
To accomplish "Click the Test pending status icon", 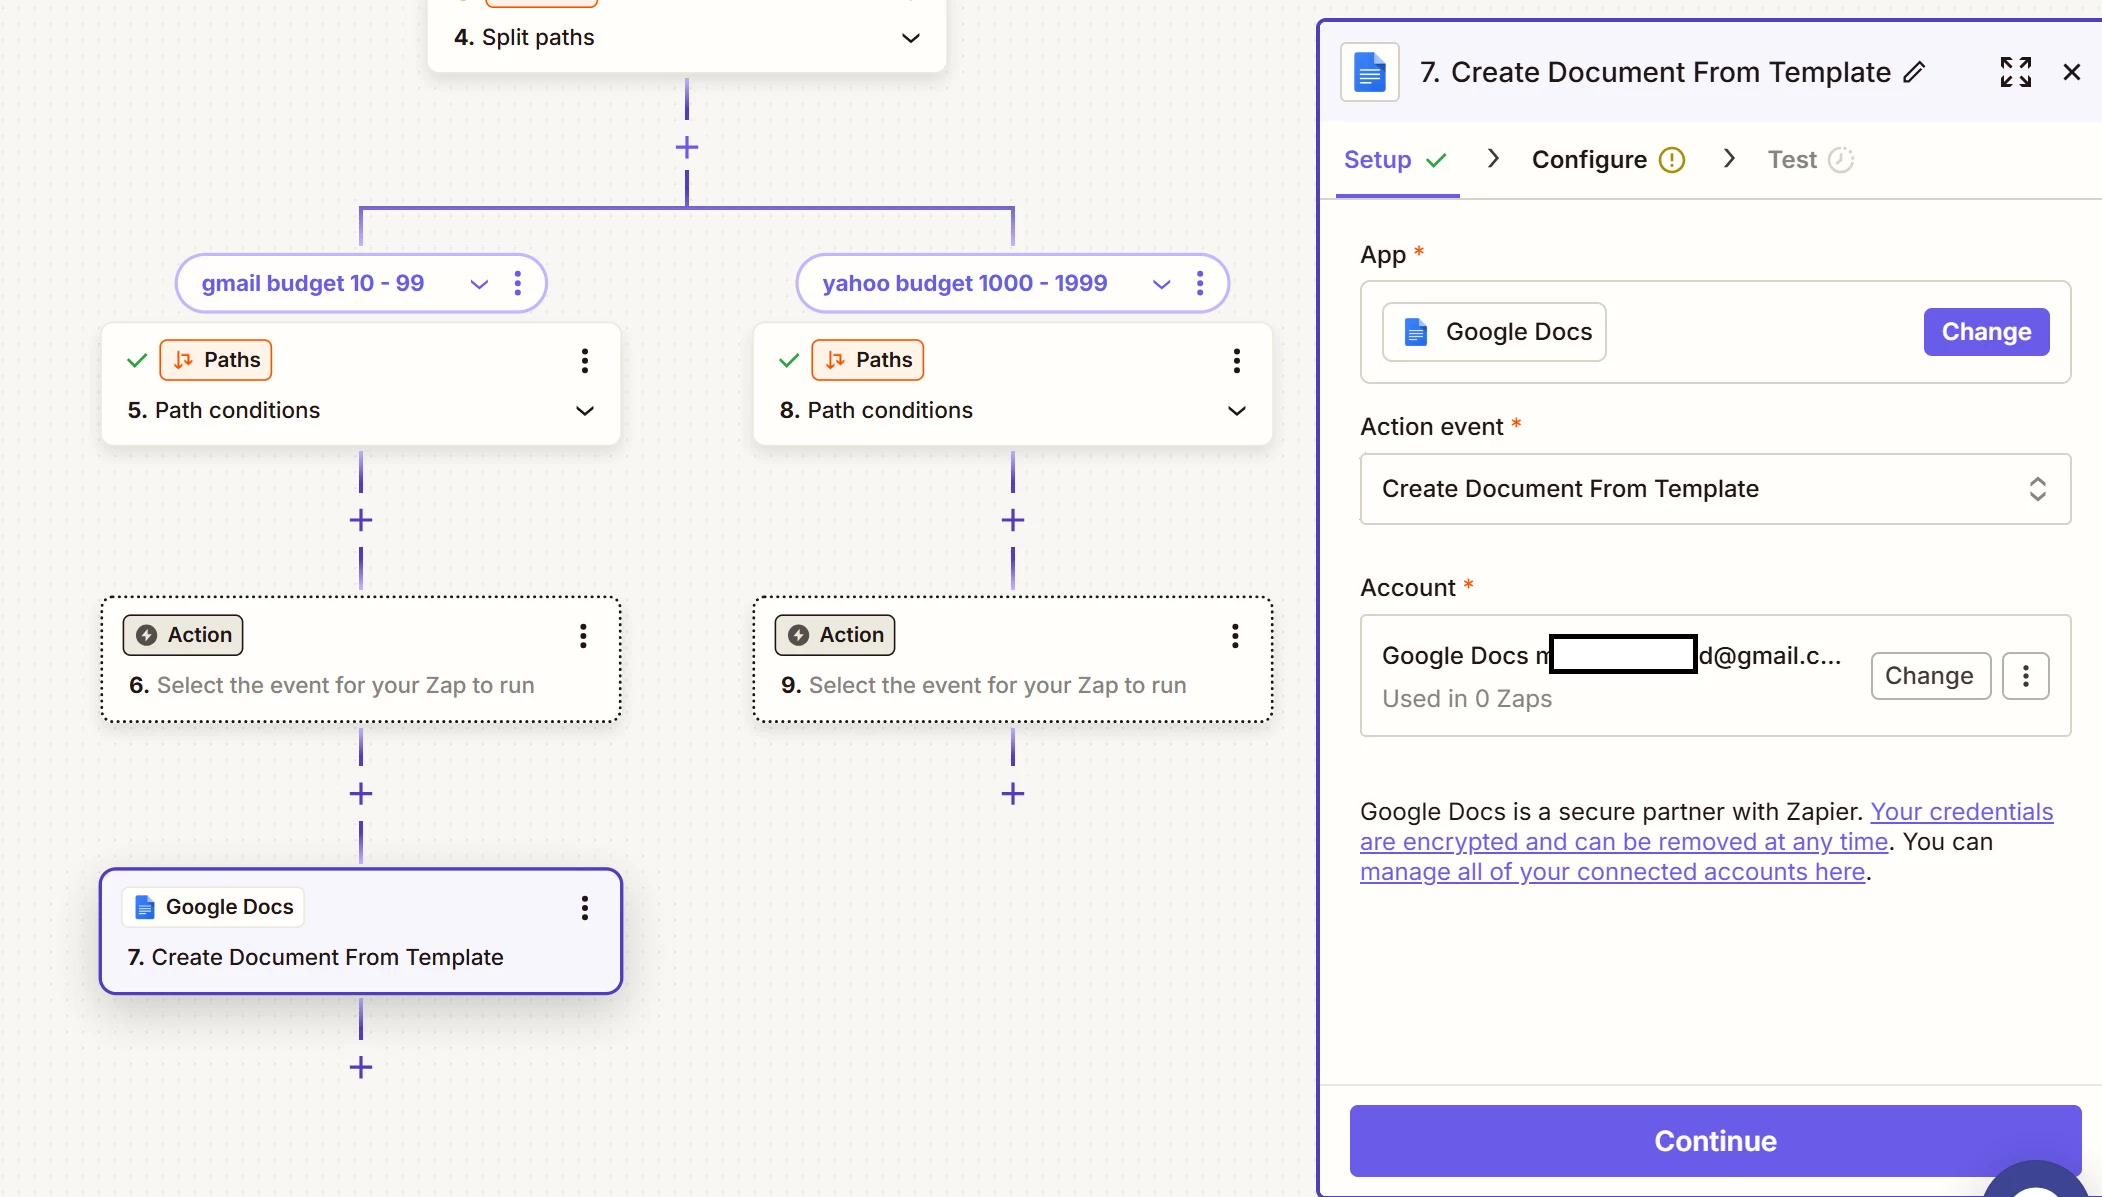I will click(x=1841, y=160).
